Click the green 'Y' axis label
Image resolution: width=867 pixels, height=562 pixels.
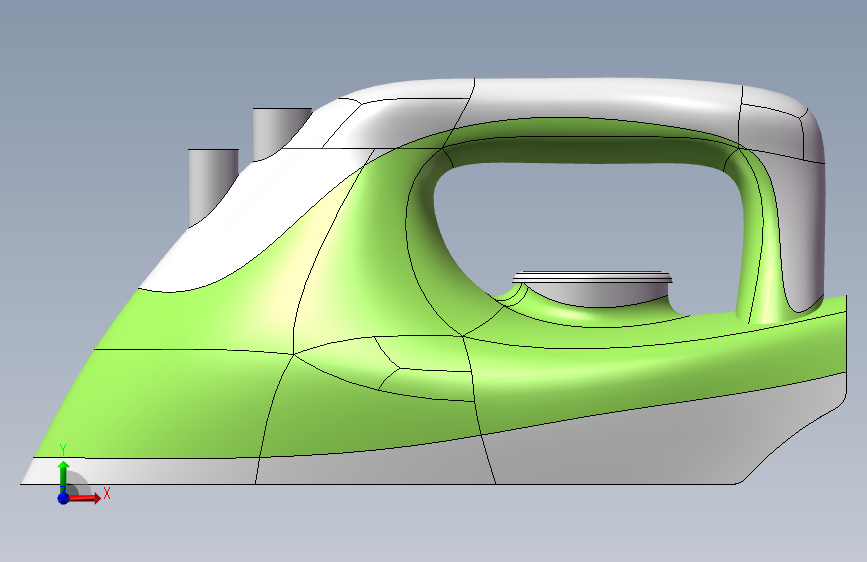(x=63, y=450)
